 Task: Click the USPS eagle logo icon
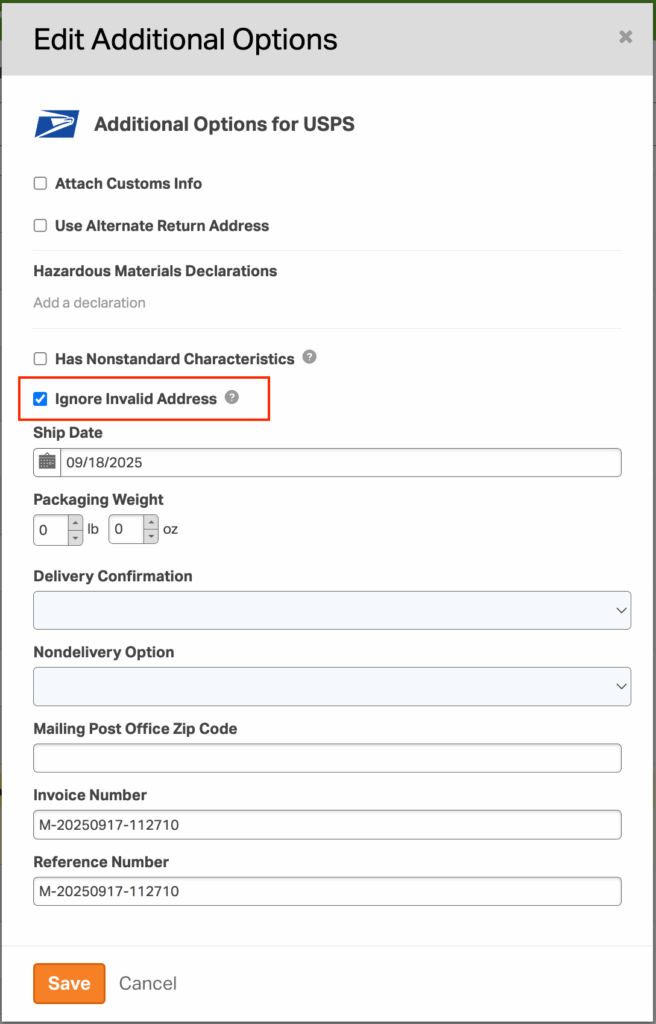point(57,124)
